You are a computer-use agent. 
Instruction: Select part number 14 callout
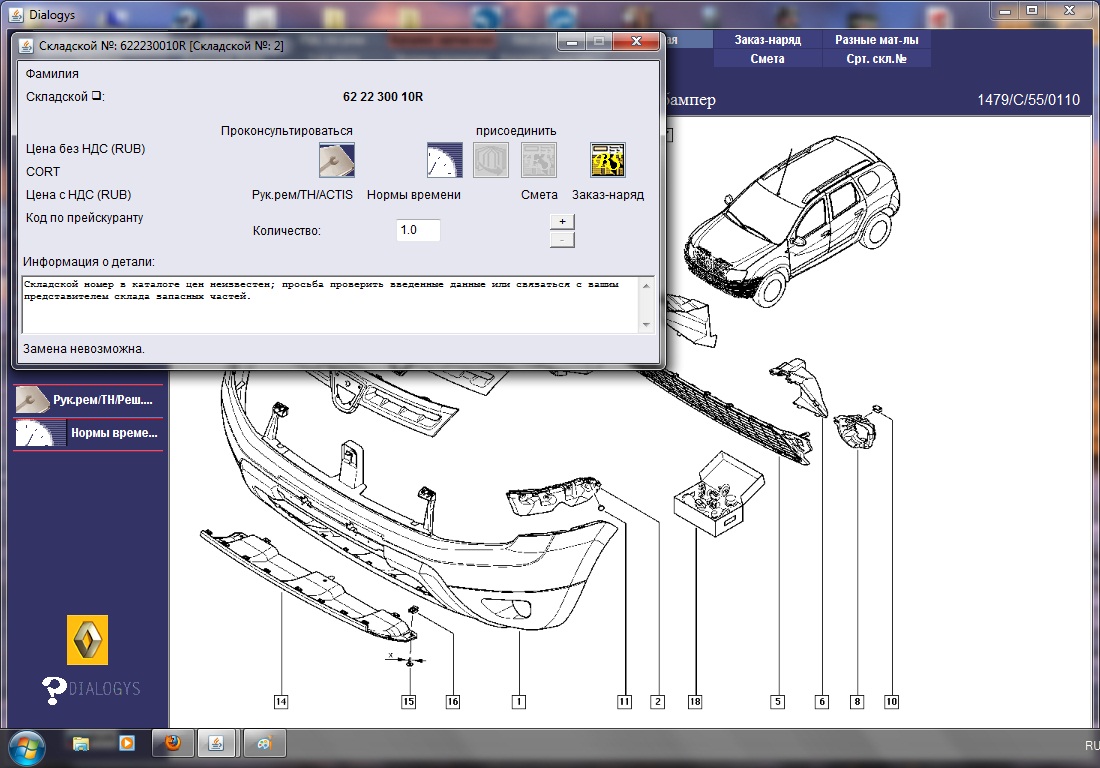(281, 701)
